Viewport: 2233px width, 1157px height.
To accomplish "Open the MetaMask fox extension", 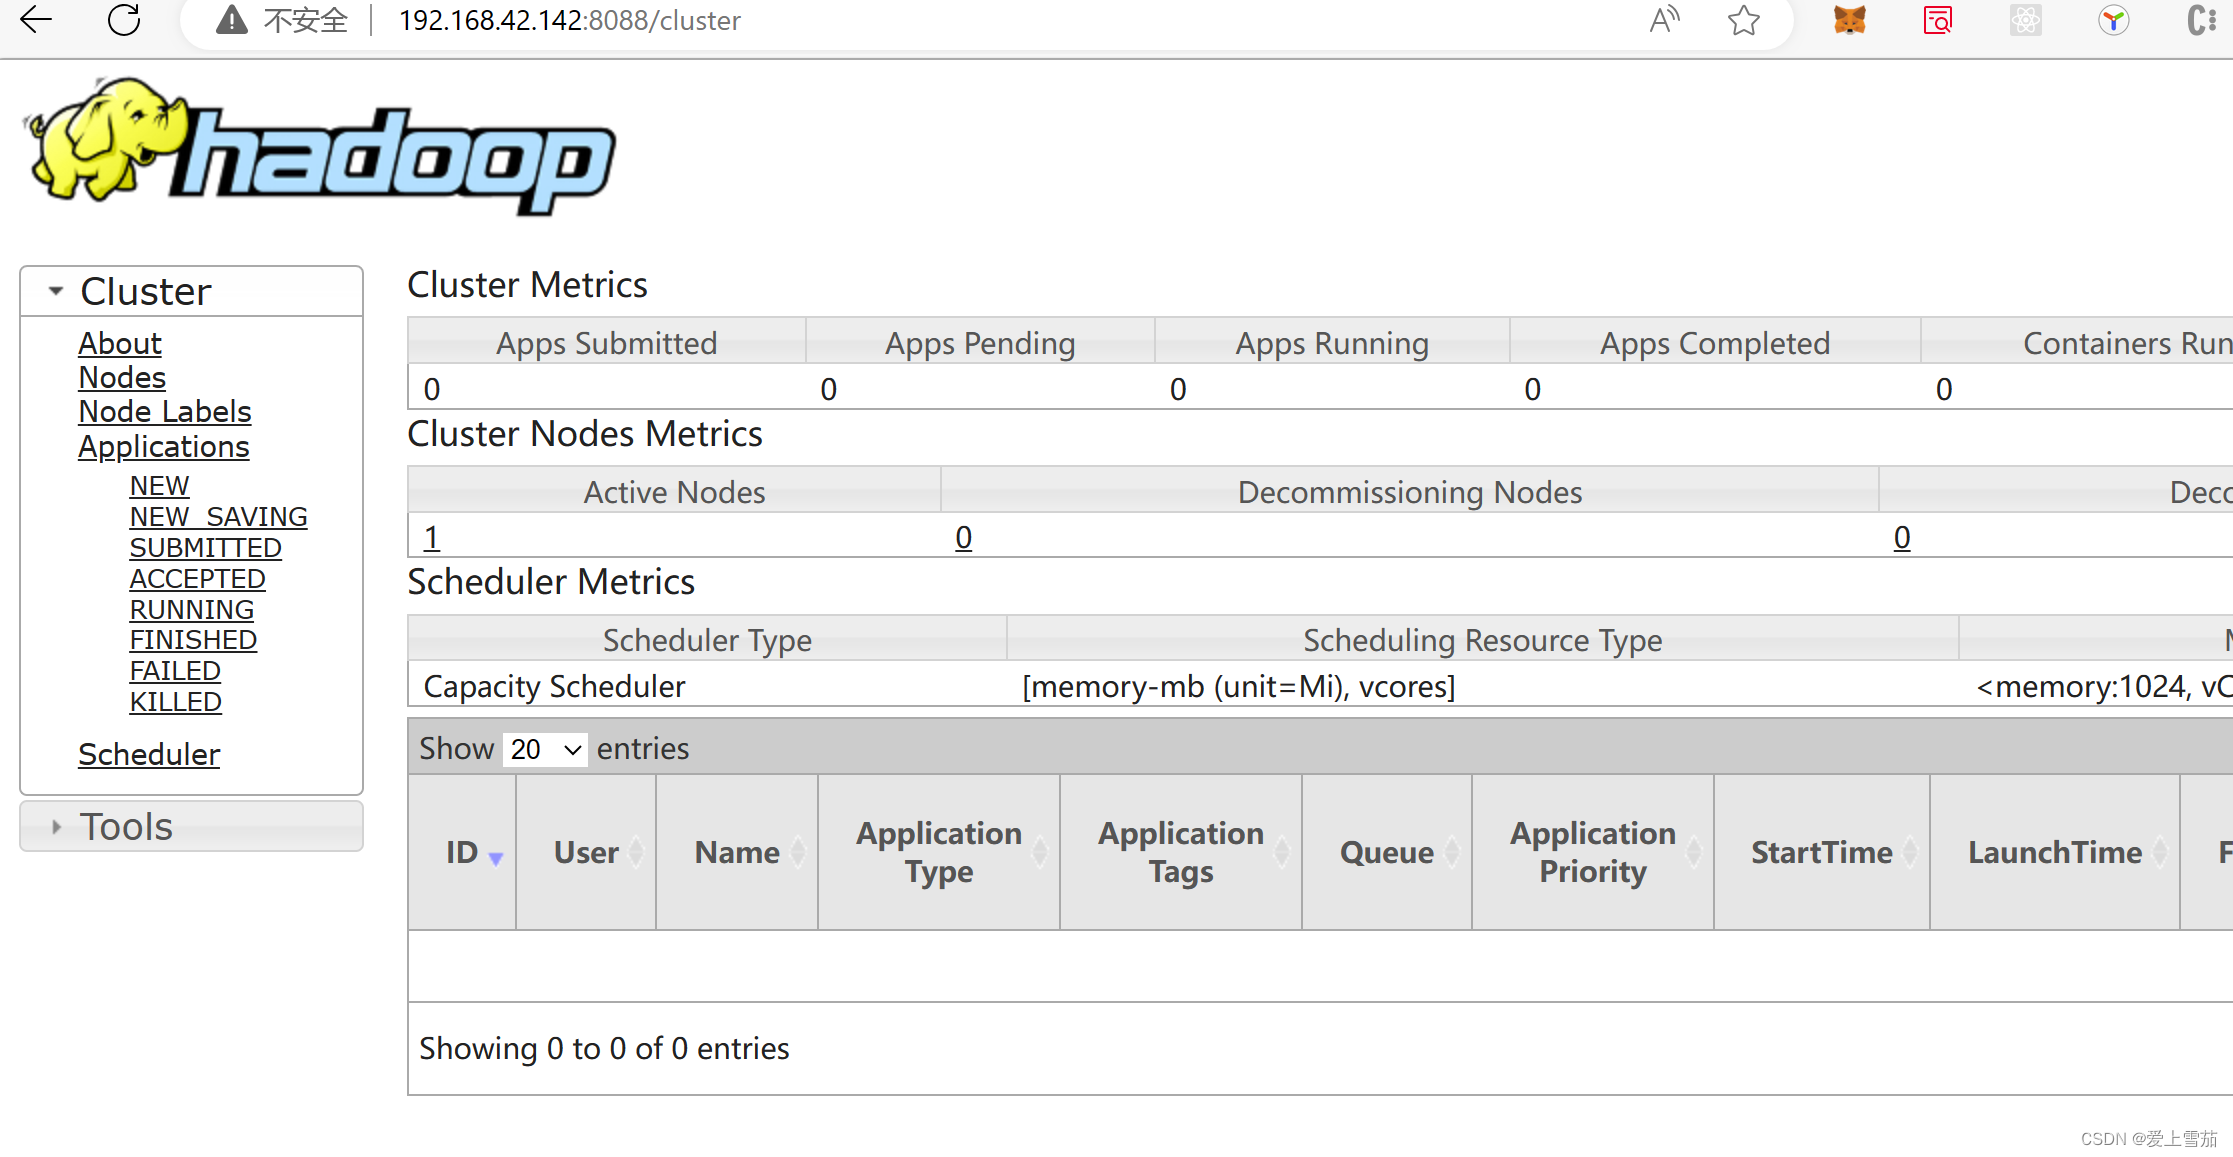I will point(1849,20).
